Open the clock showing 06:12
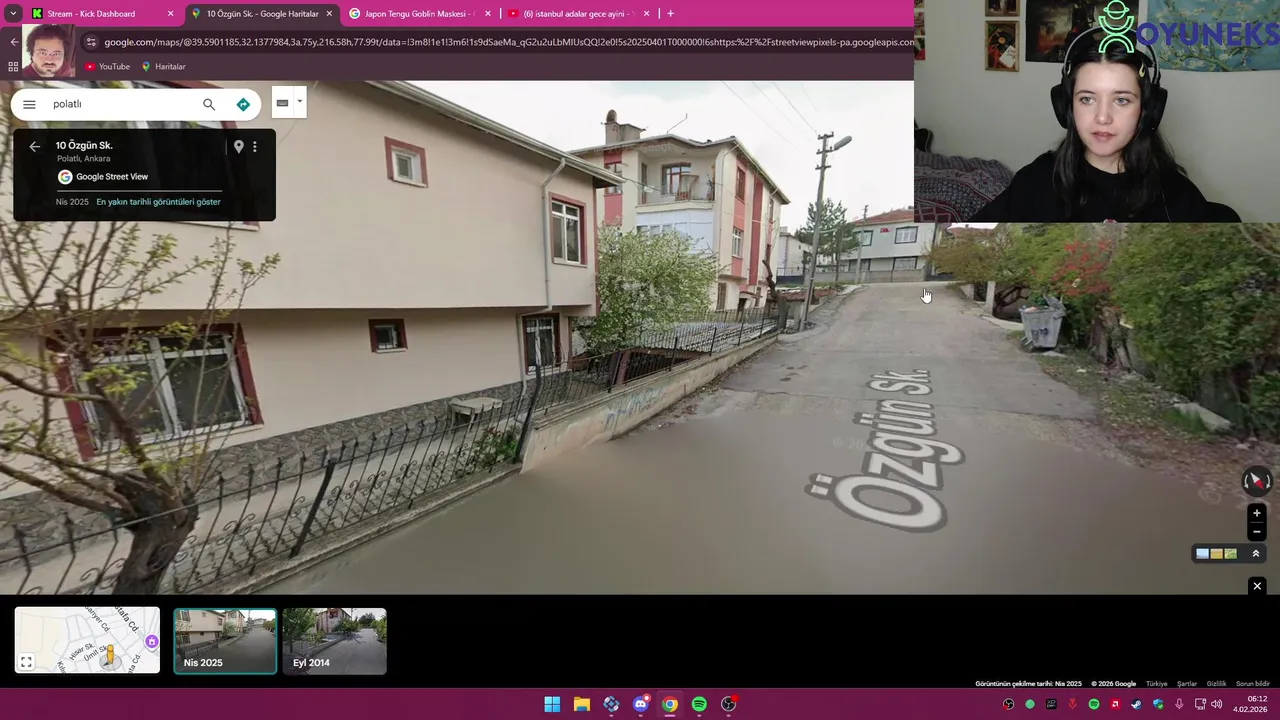 point(1250,704)
